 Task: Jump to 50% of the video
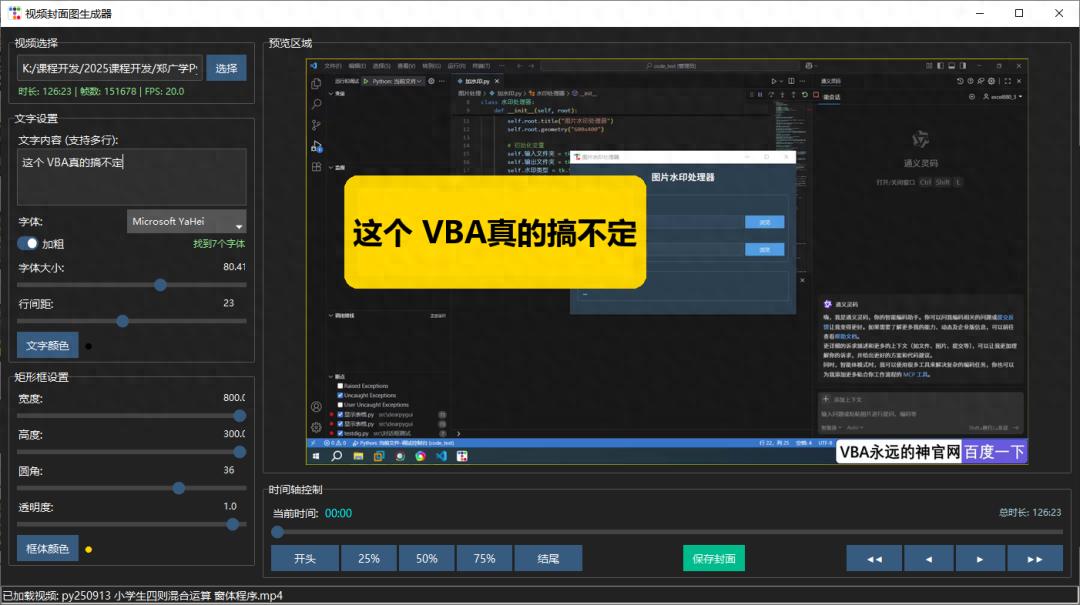[427, 558]
